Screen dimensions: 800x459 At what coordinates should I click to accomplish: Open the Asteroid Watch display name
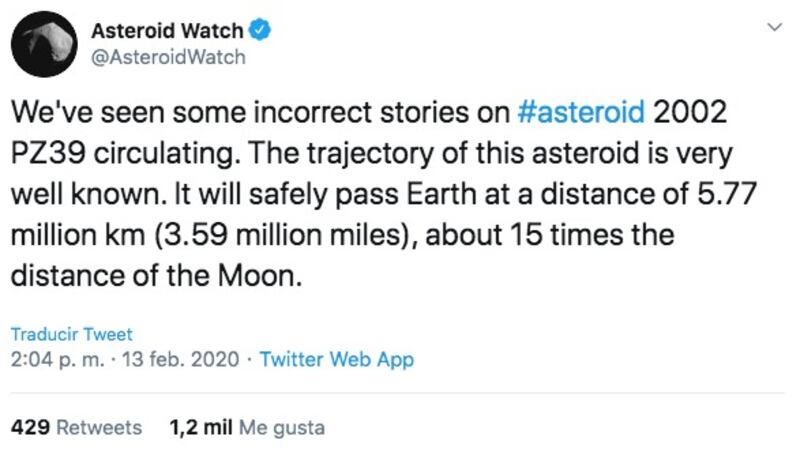167,31
